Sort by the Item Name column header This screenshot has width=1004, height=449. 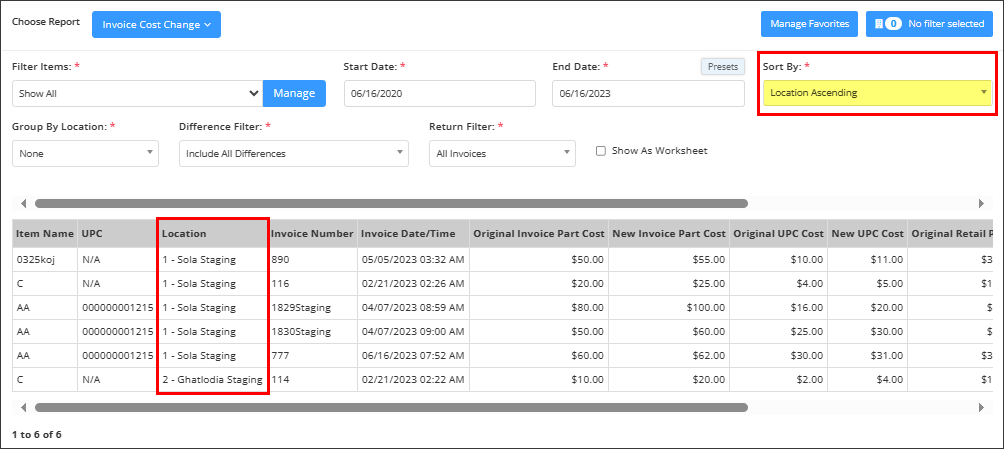(45, 234)
